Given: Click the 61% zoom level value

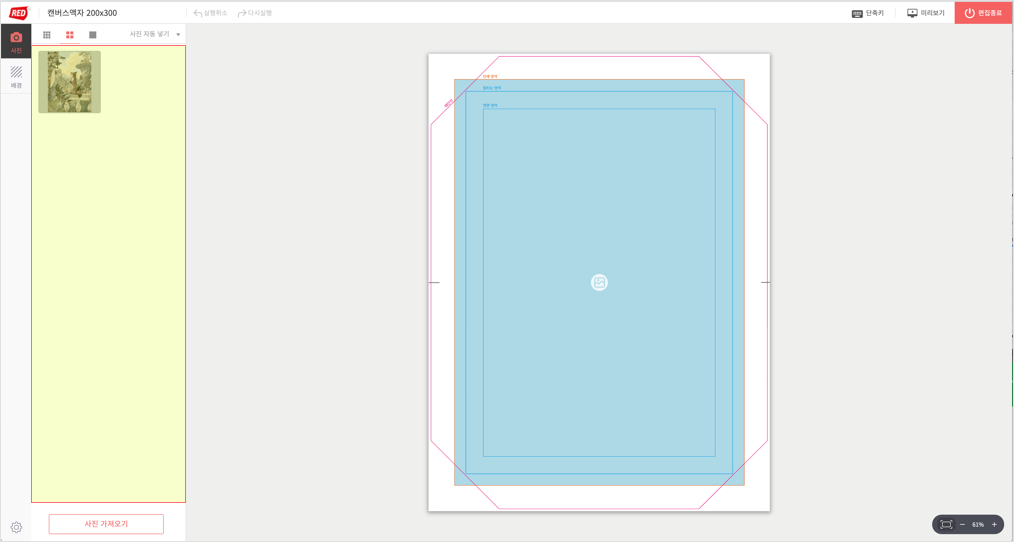Looking at the screenshot, I should (x=978, y=525).
